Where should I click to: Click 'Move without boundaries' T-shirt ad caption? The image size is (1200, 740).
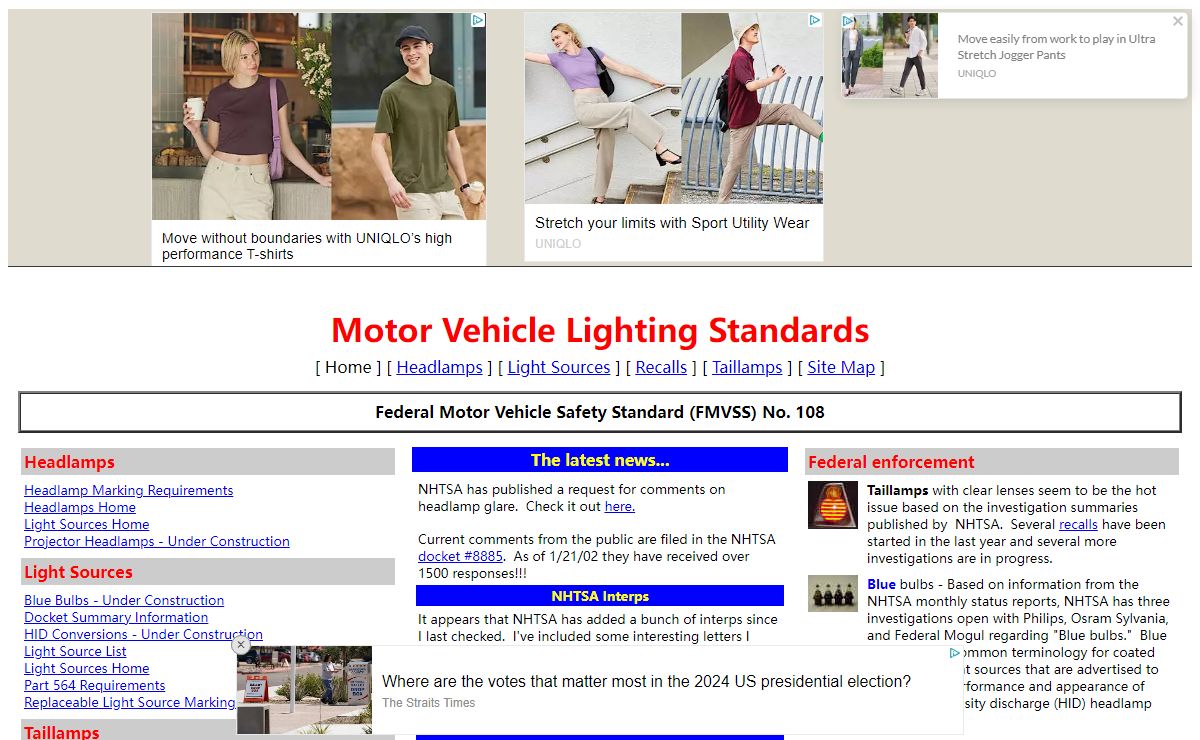[x=307, y=246]
